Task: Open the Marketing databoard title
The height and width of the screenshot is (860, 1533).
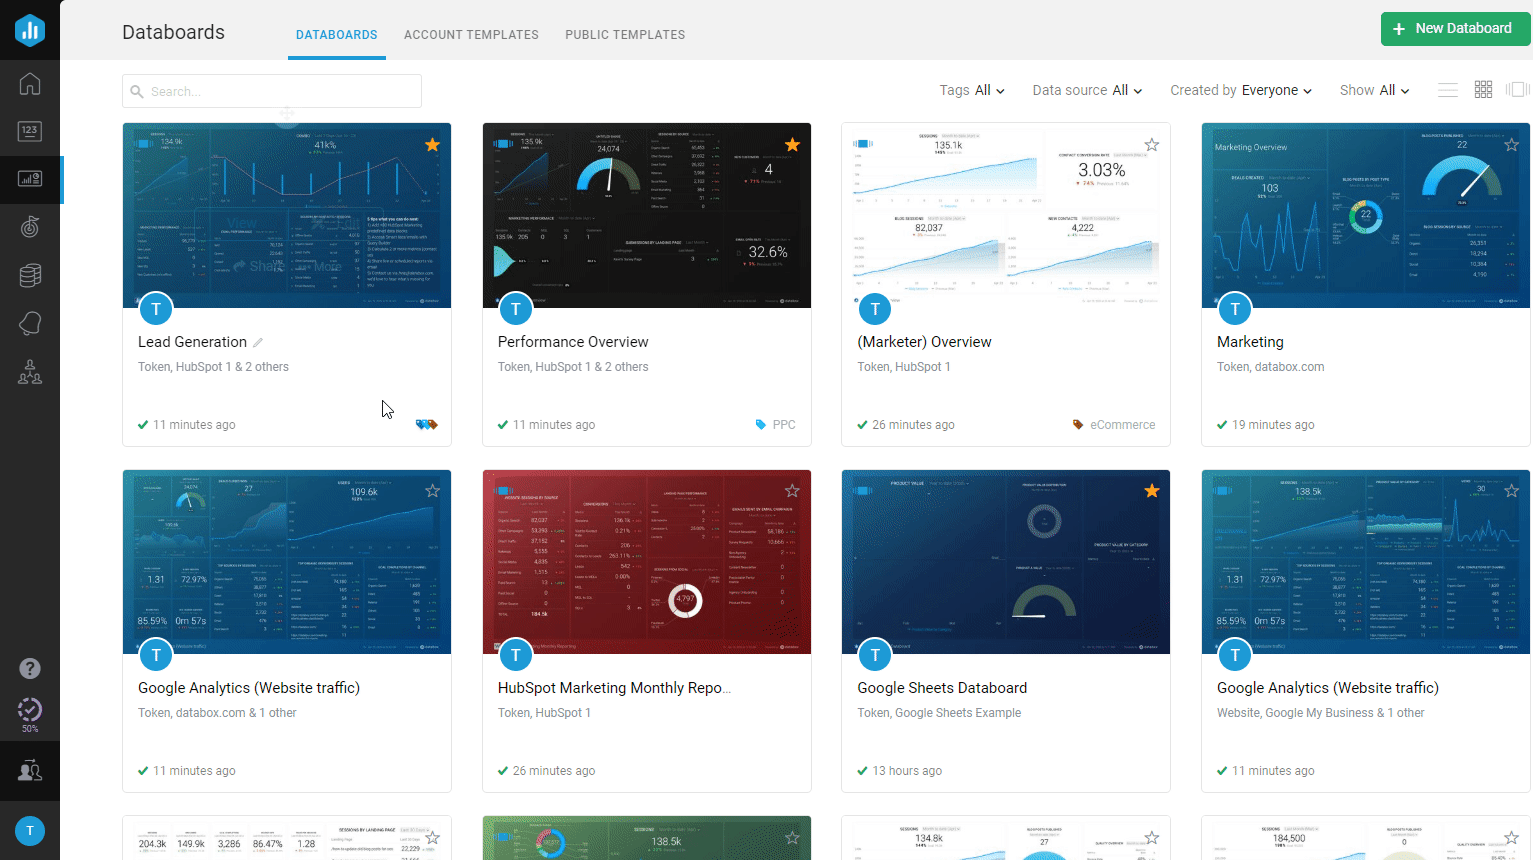Action: click(1250, 342)
